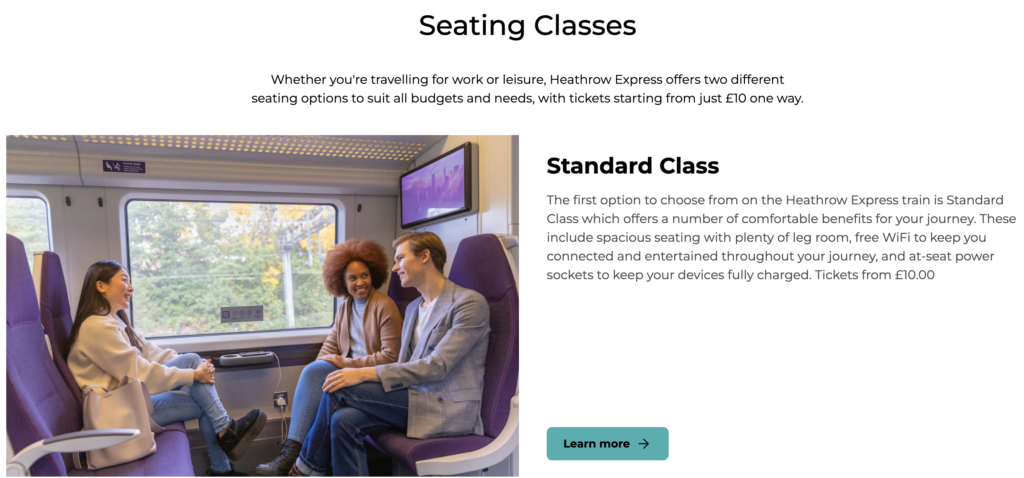Image resolution: width=1024 pixels, height=478 pixels.
Task: Click the Learn more button
Action: click(607, 443)
